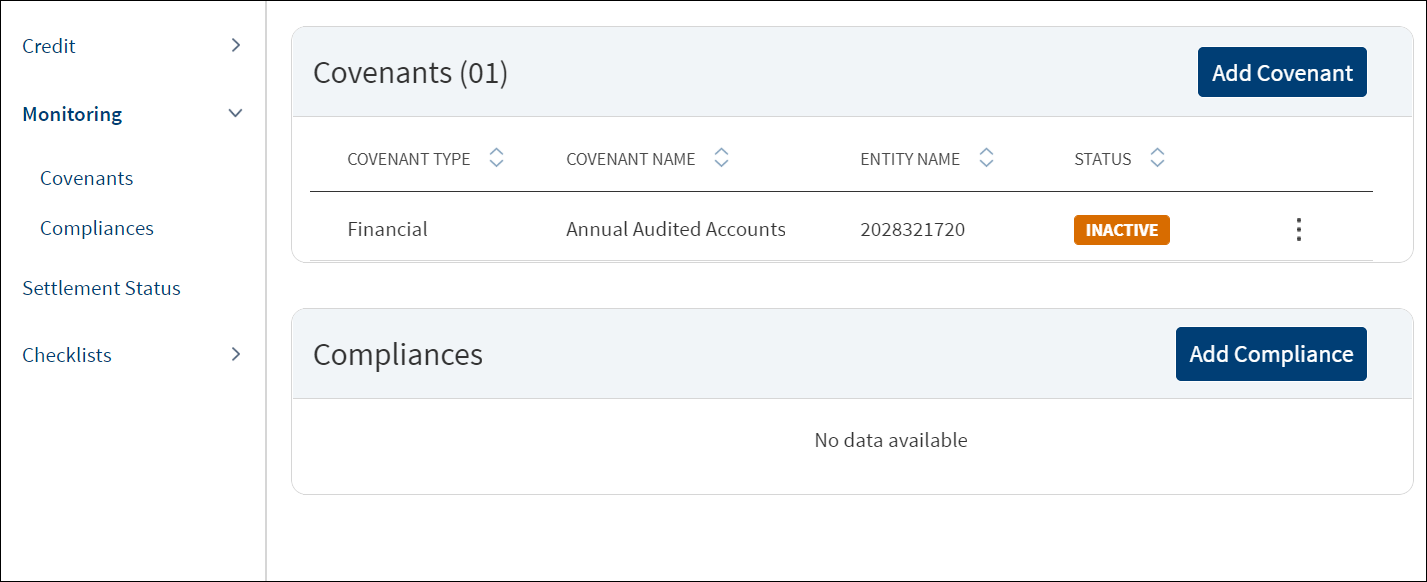1427x582 pixels.
Task: Sort by Status column icon
Action: 1157,158
